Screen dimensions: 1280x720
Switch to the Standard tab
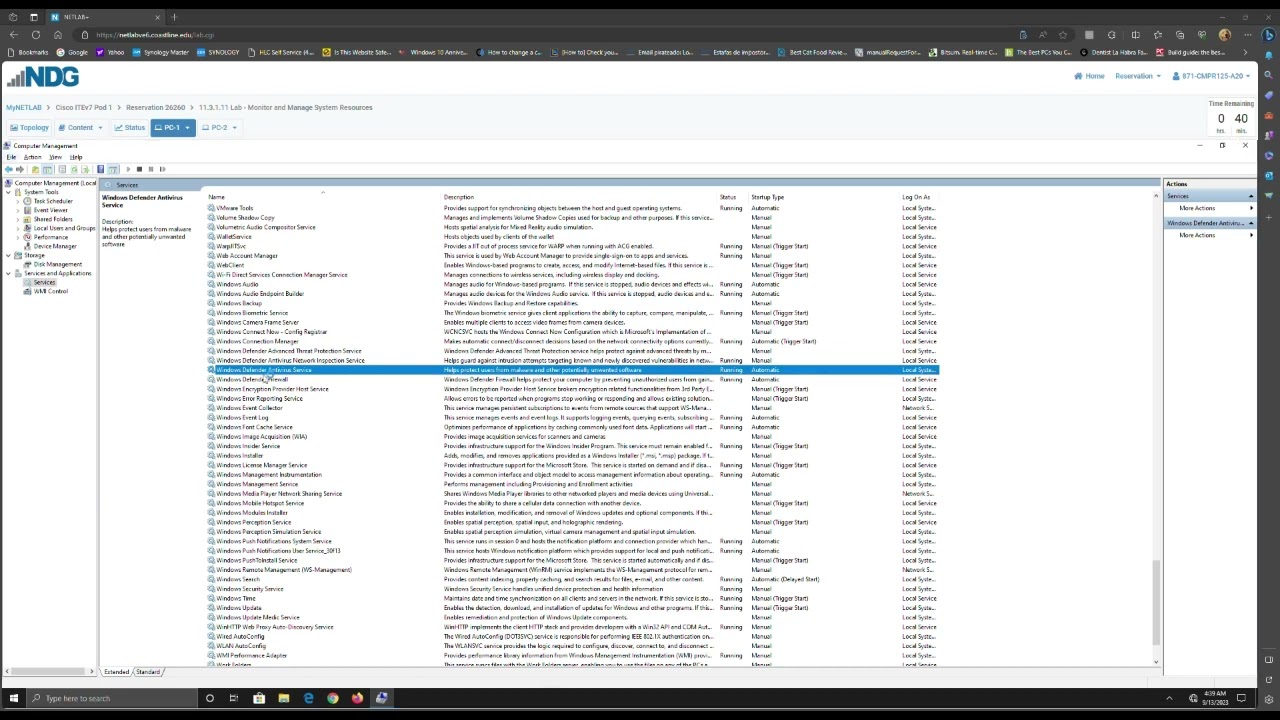pos(148,672)
